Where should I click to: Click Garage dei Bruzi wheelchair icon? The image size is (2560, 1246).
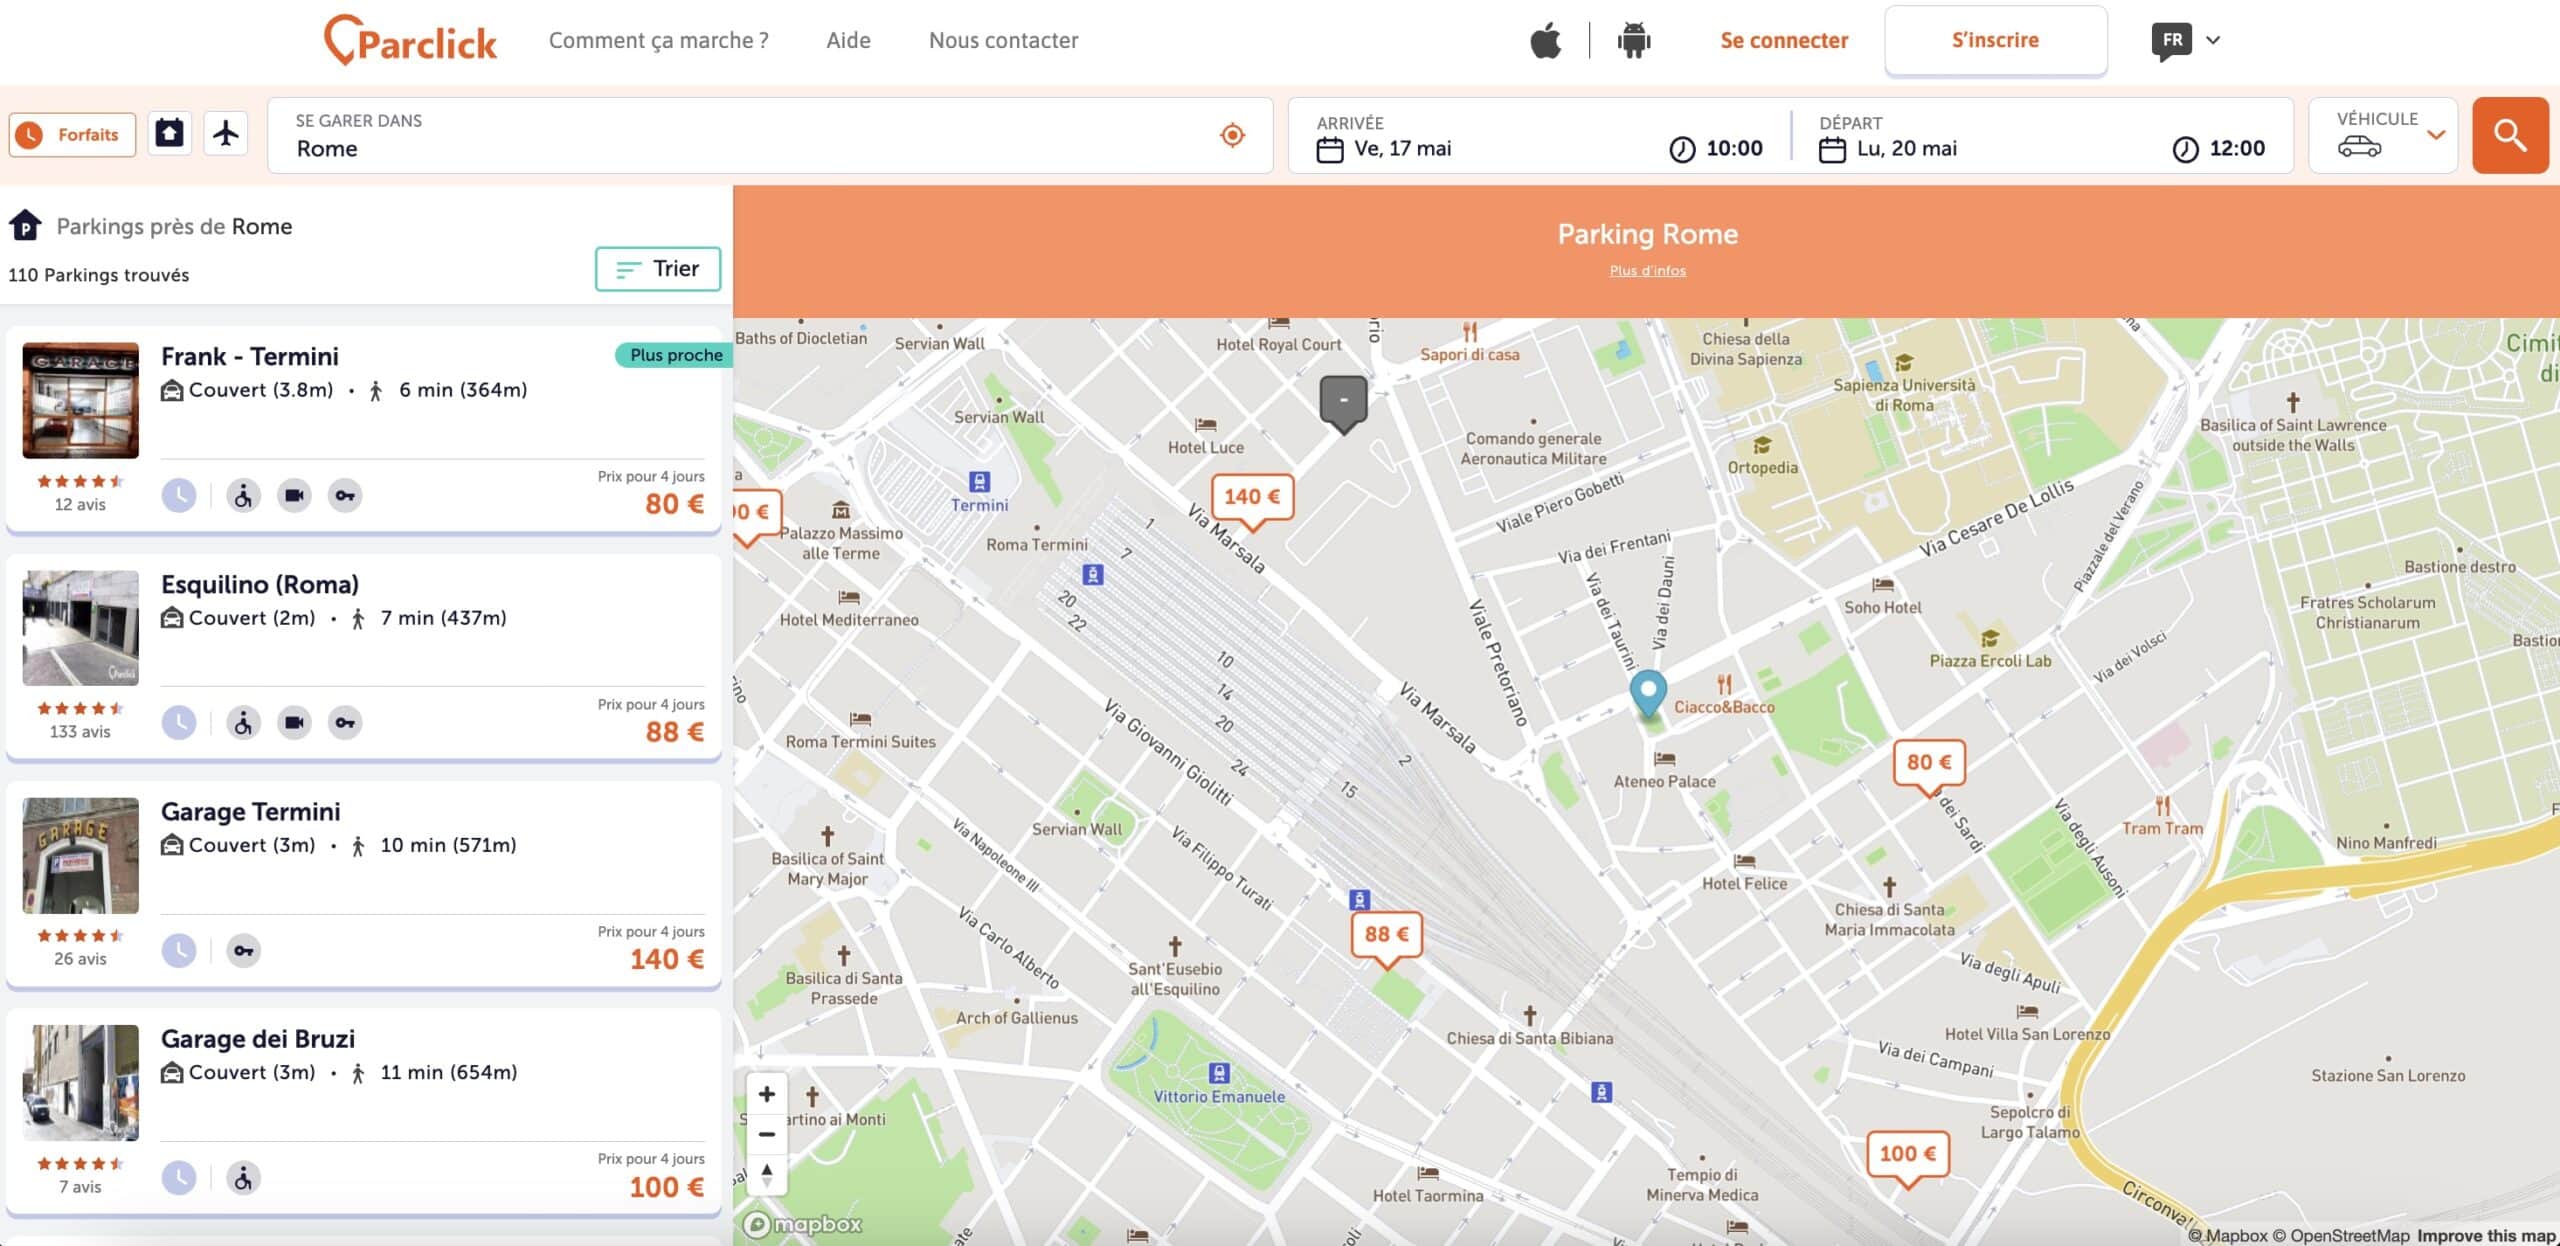[243, 1178]
